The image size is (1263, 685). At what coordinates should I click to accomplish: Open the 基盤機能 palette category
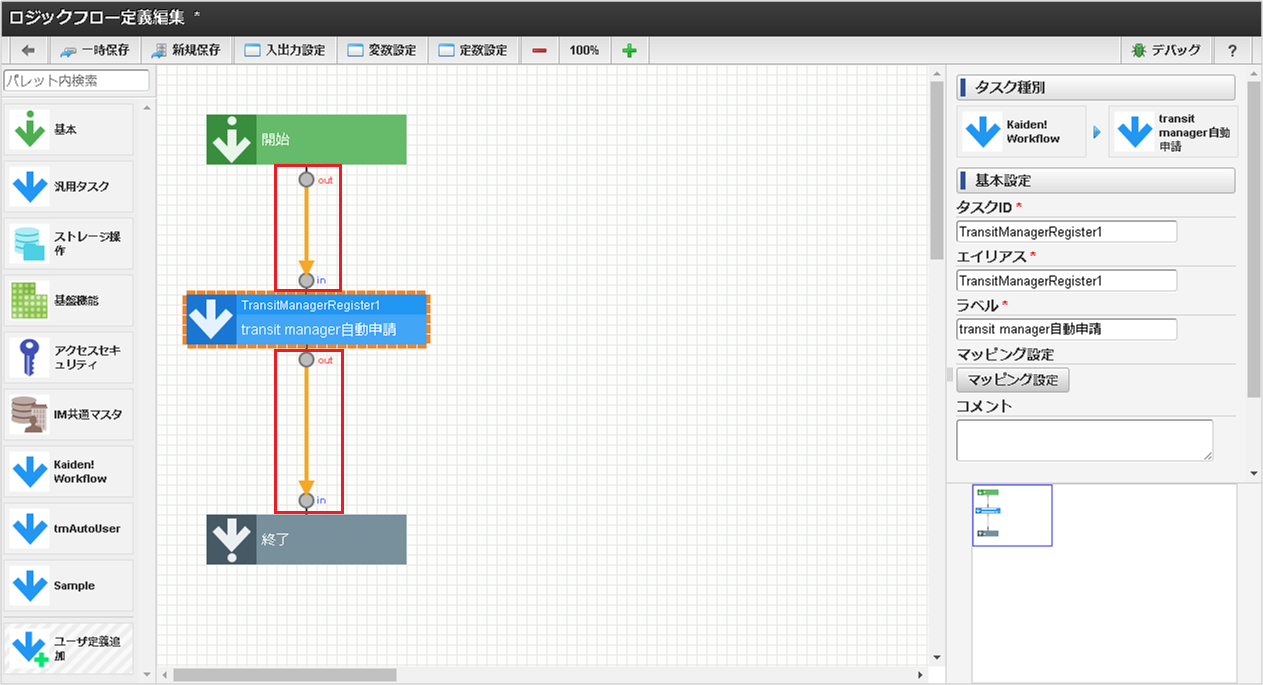[x=70, y=299]
